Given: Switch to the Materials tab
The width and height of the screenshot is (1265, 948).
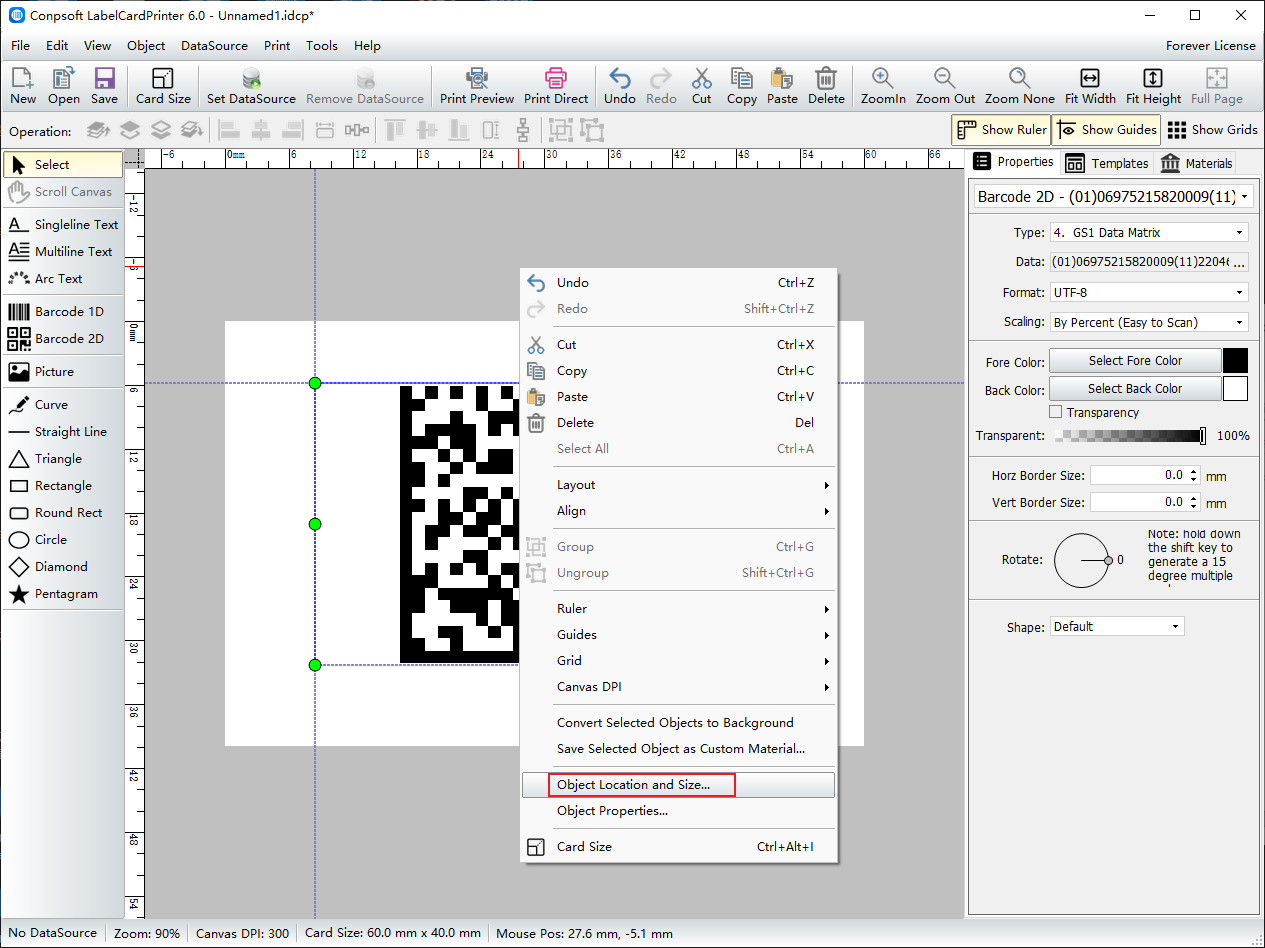Looking at the screenshot, I should (1196, 163).
